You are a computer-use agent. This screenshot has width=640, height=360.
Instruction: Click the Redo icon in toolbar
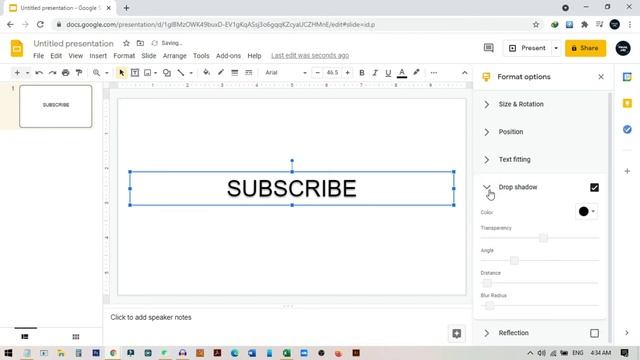[x=52, y=73]
